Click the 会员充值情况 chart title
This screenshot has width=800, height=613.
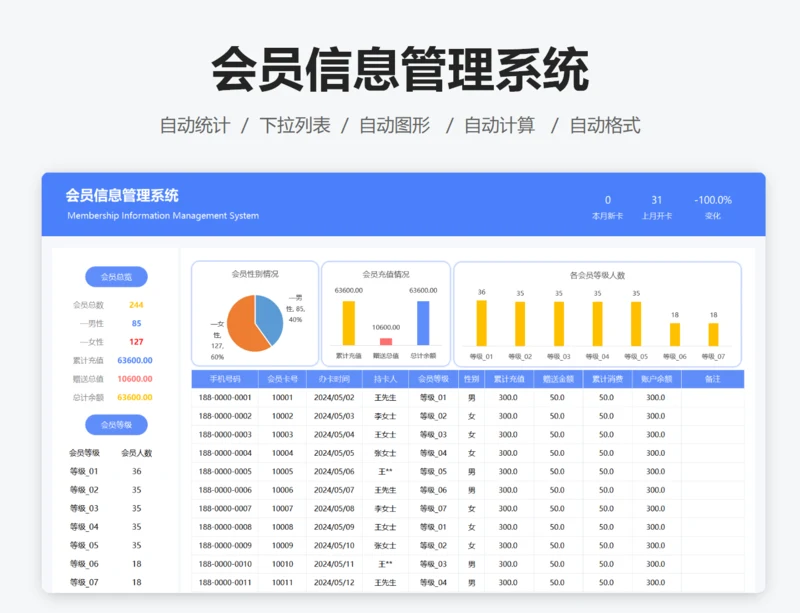(386, 275)
